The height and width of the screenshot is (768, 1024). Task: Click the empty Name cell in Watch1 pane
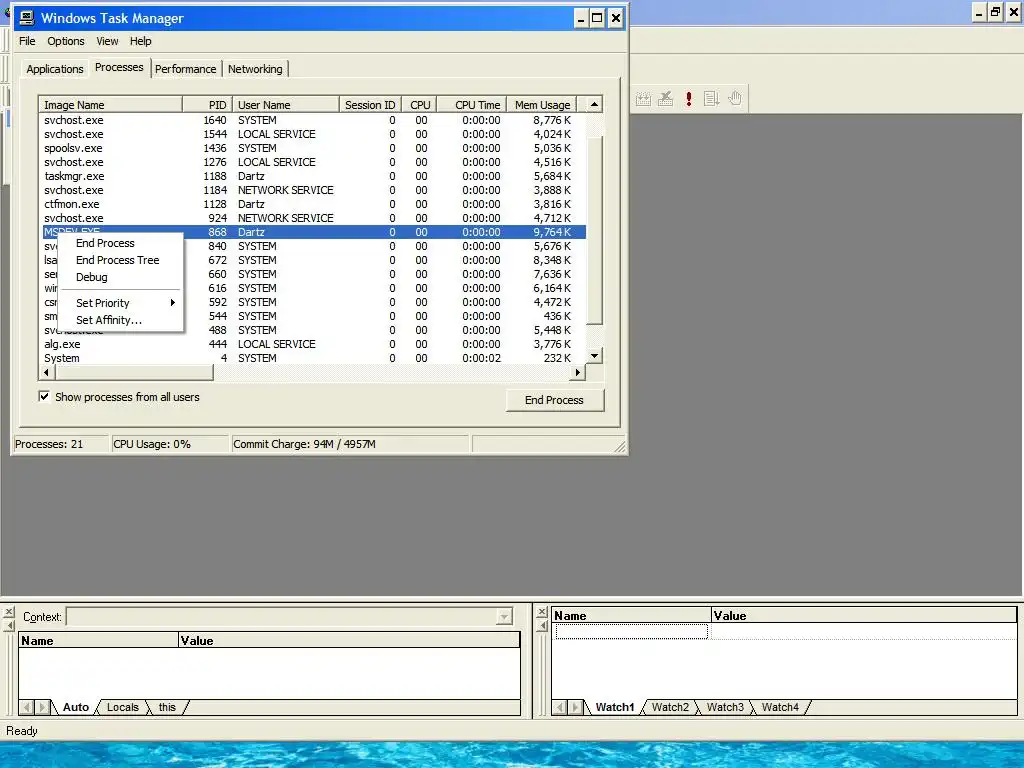coord(632,632)
